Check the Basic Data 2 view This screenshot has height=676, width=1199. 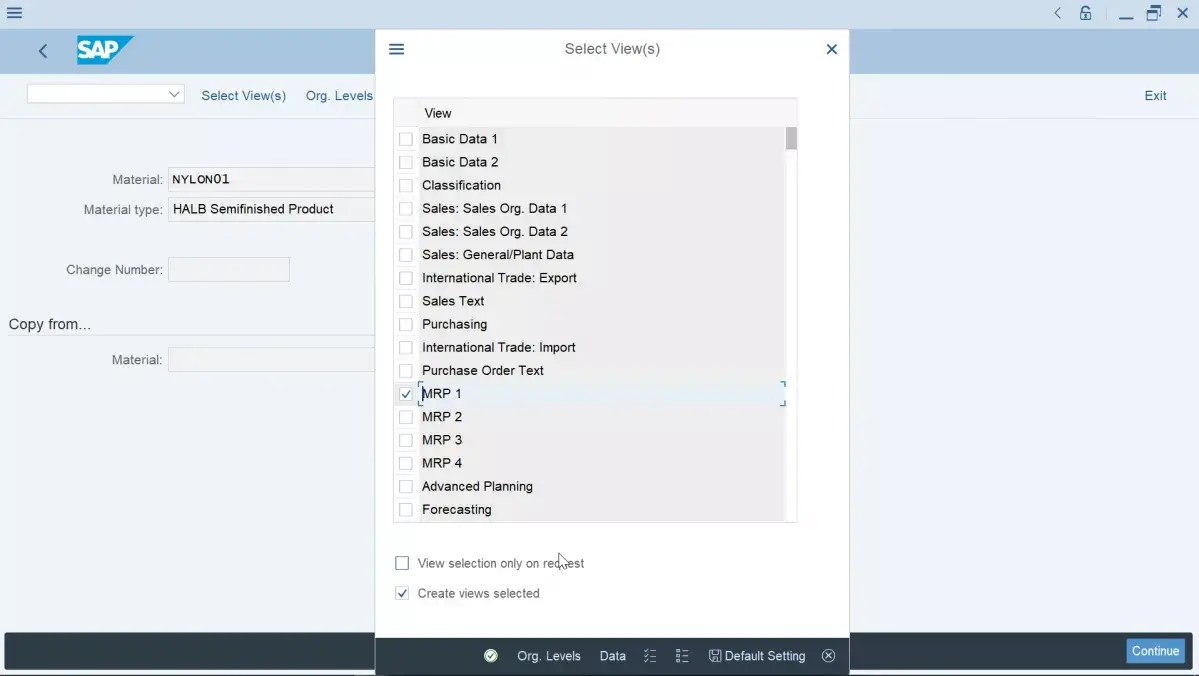click(406, 162)
